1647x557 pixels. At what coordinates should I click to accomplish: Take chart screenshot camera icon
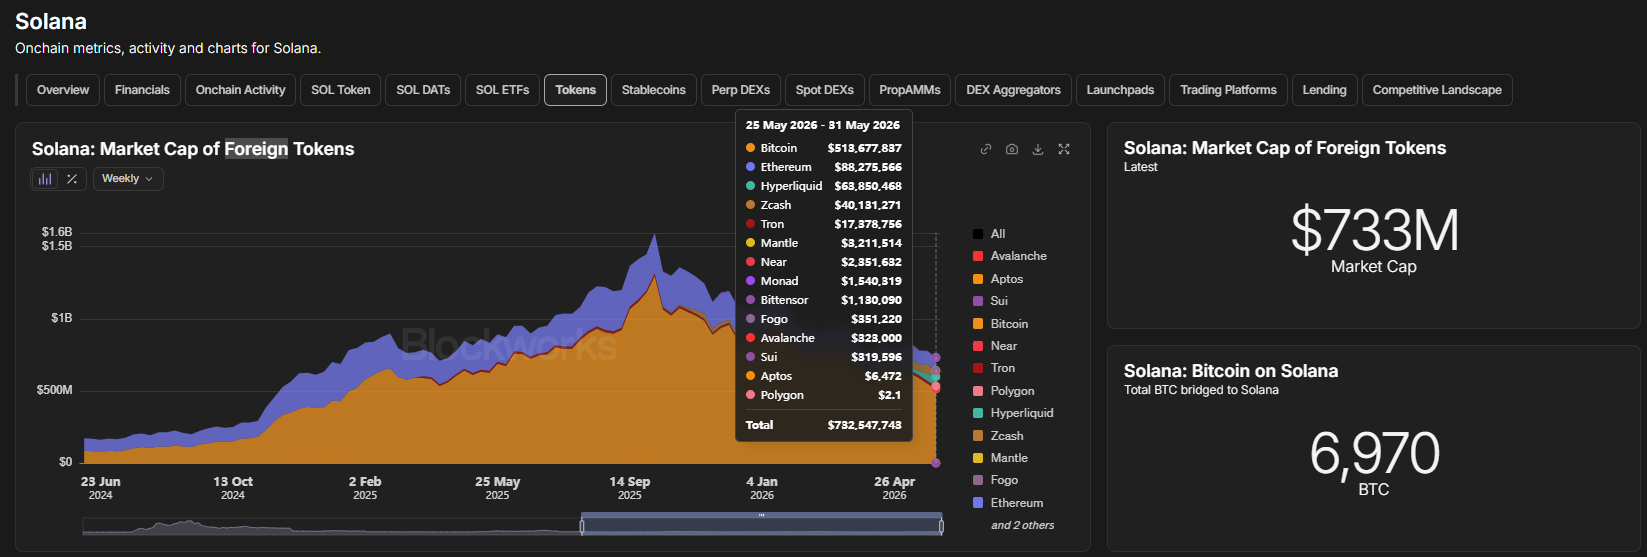pyautogui.click(x=1012, y=149)
